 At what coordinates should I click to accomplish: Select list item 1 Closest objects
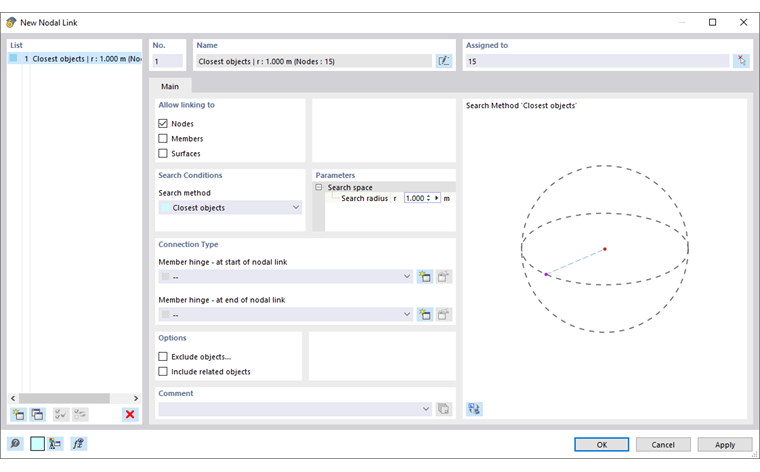(75, 59)
